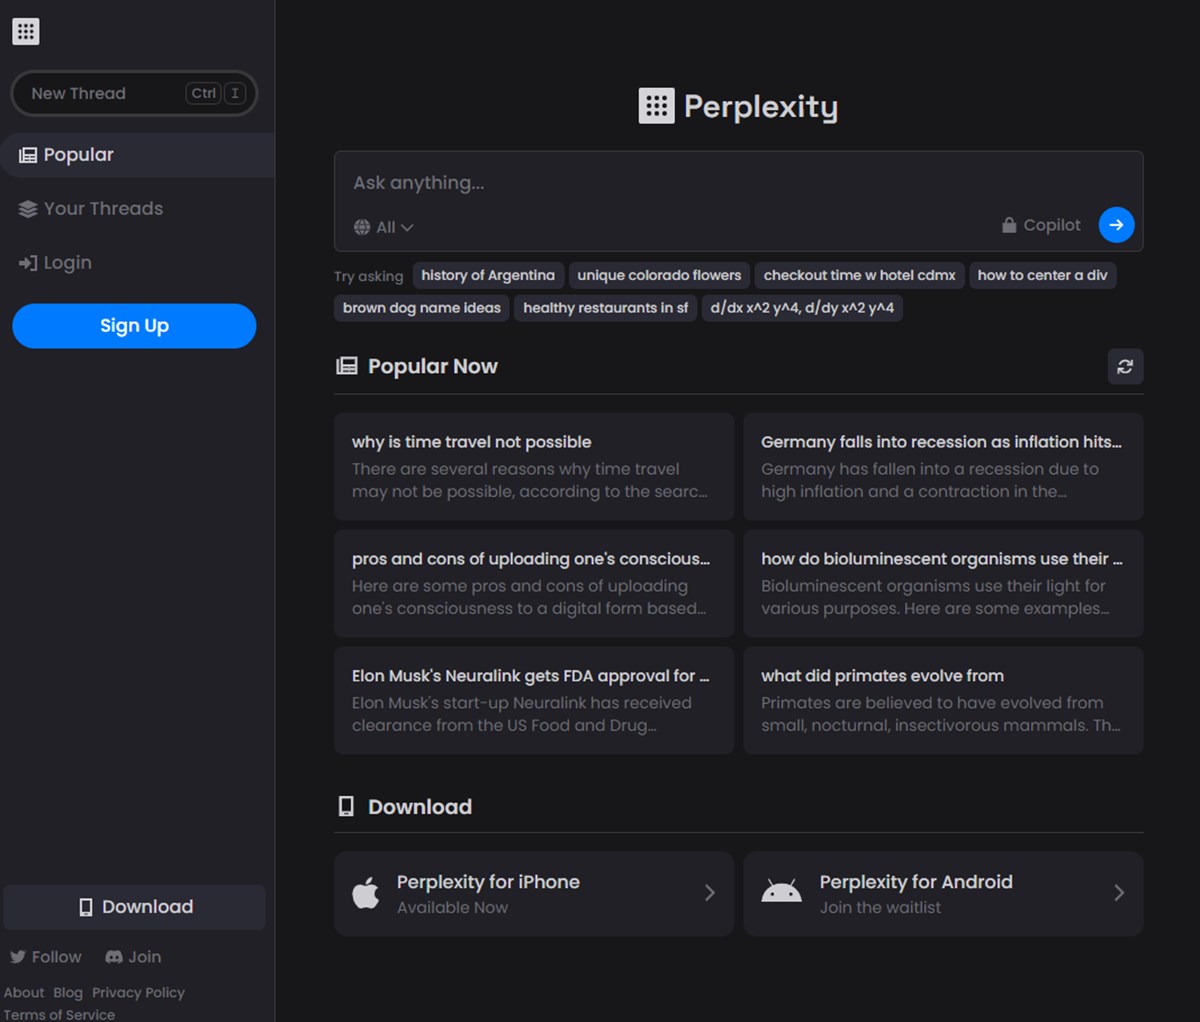Open the sidebar Download button
This screenshot has height=1022, width=1200.
[x=134, y=907]
